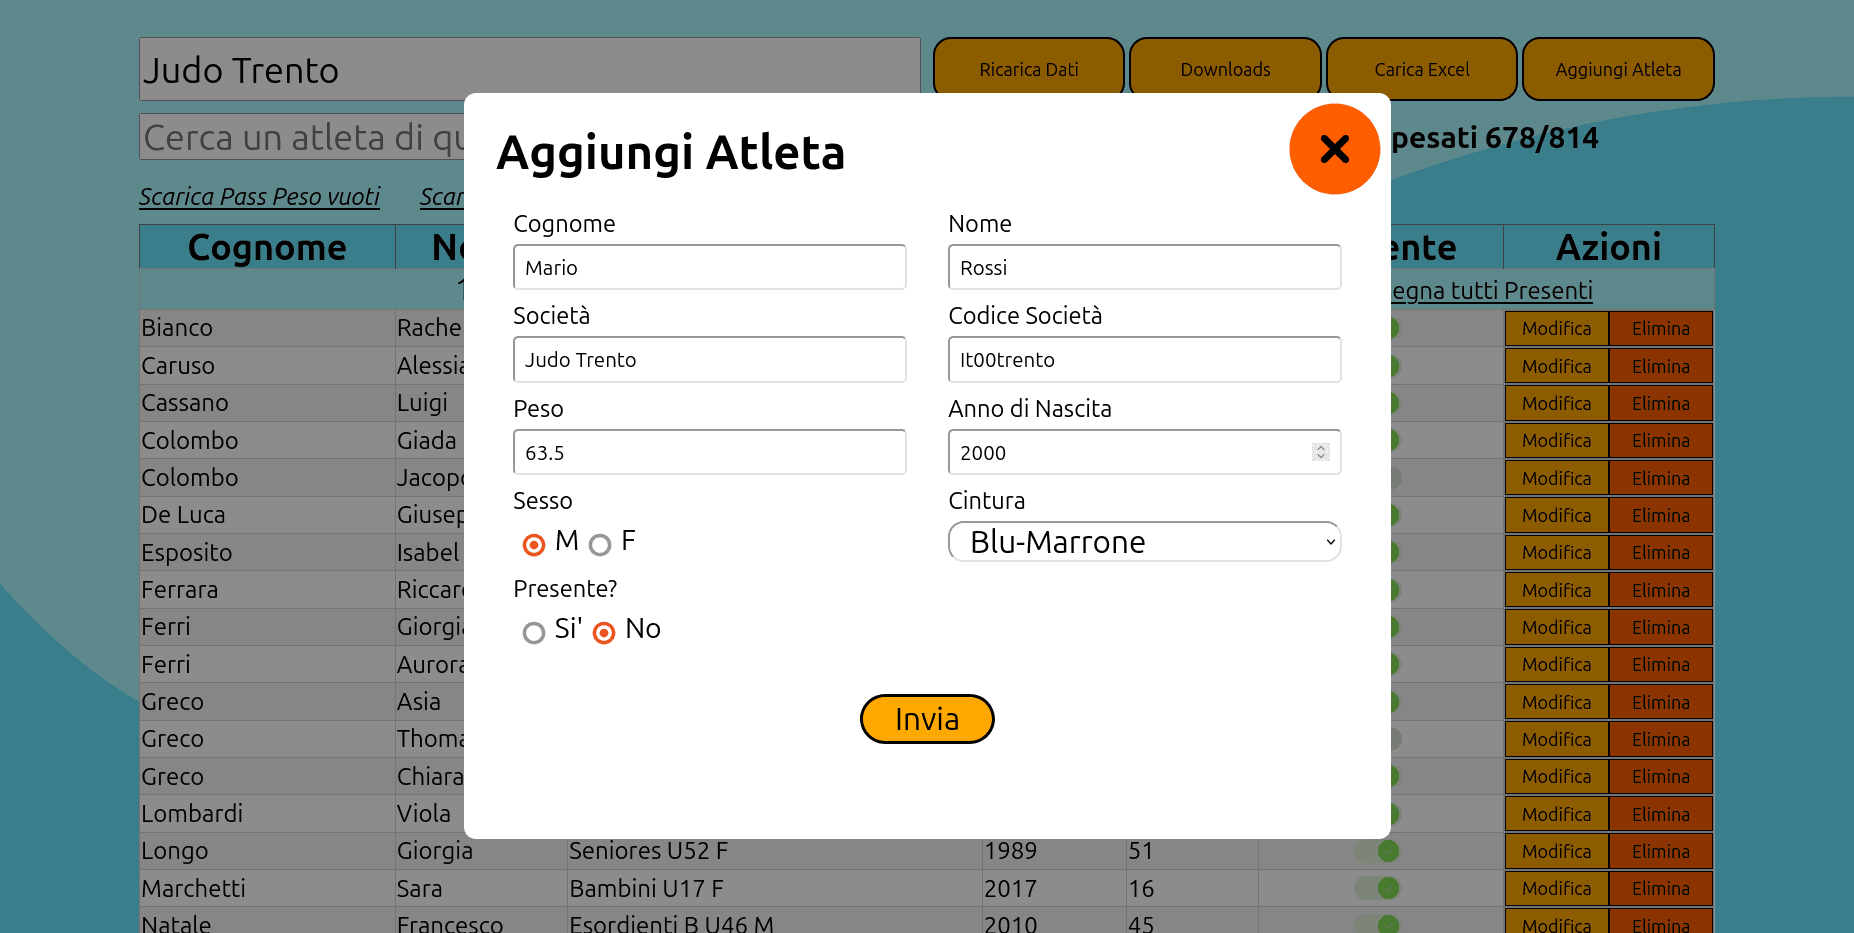Open the Scarica Pass Peso vuoti link
Screen dimensions: 1854x933
click(x=259, y=197)
